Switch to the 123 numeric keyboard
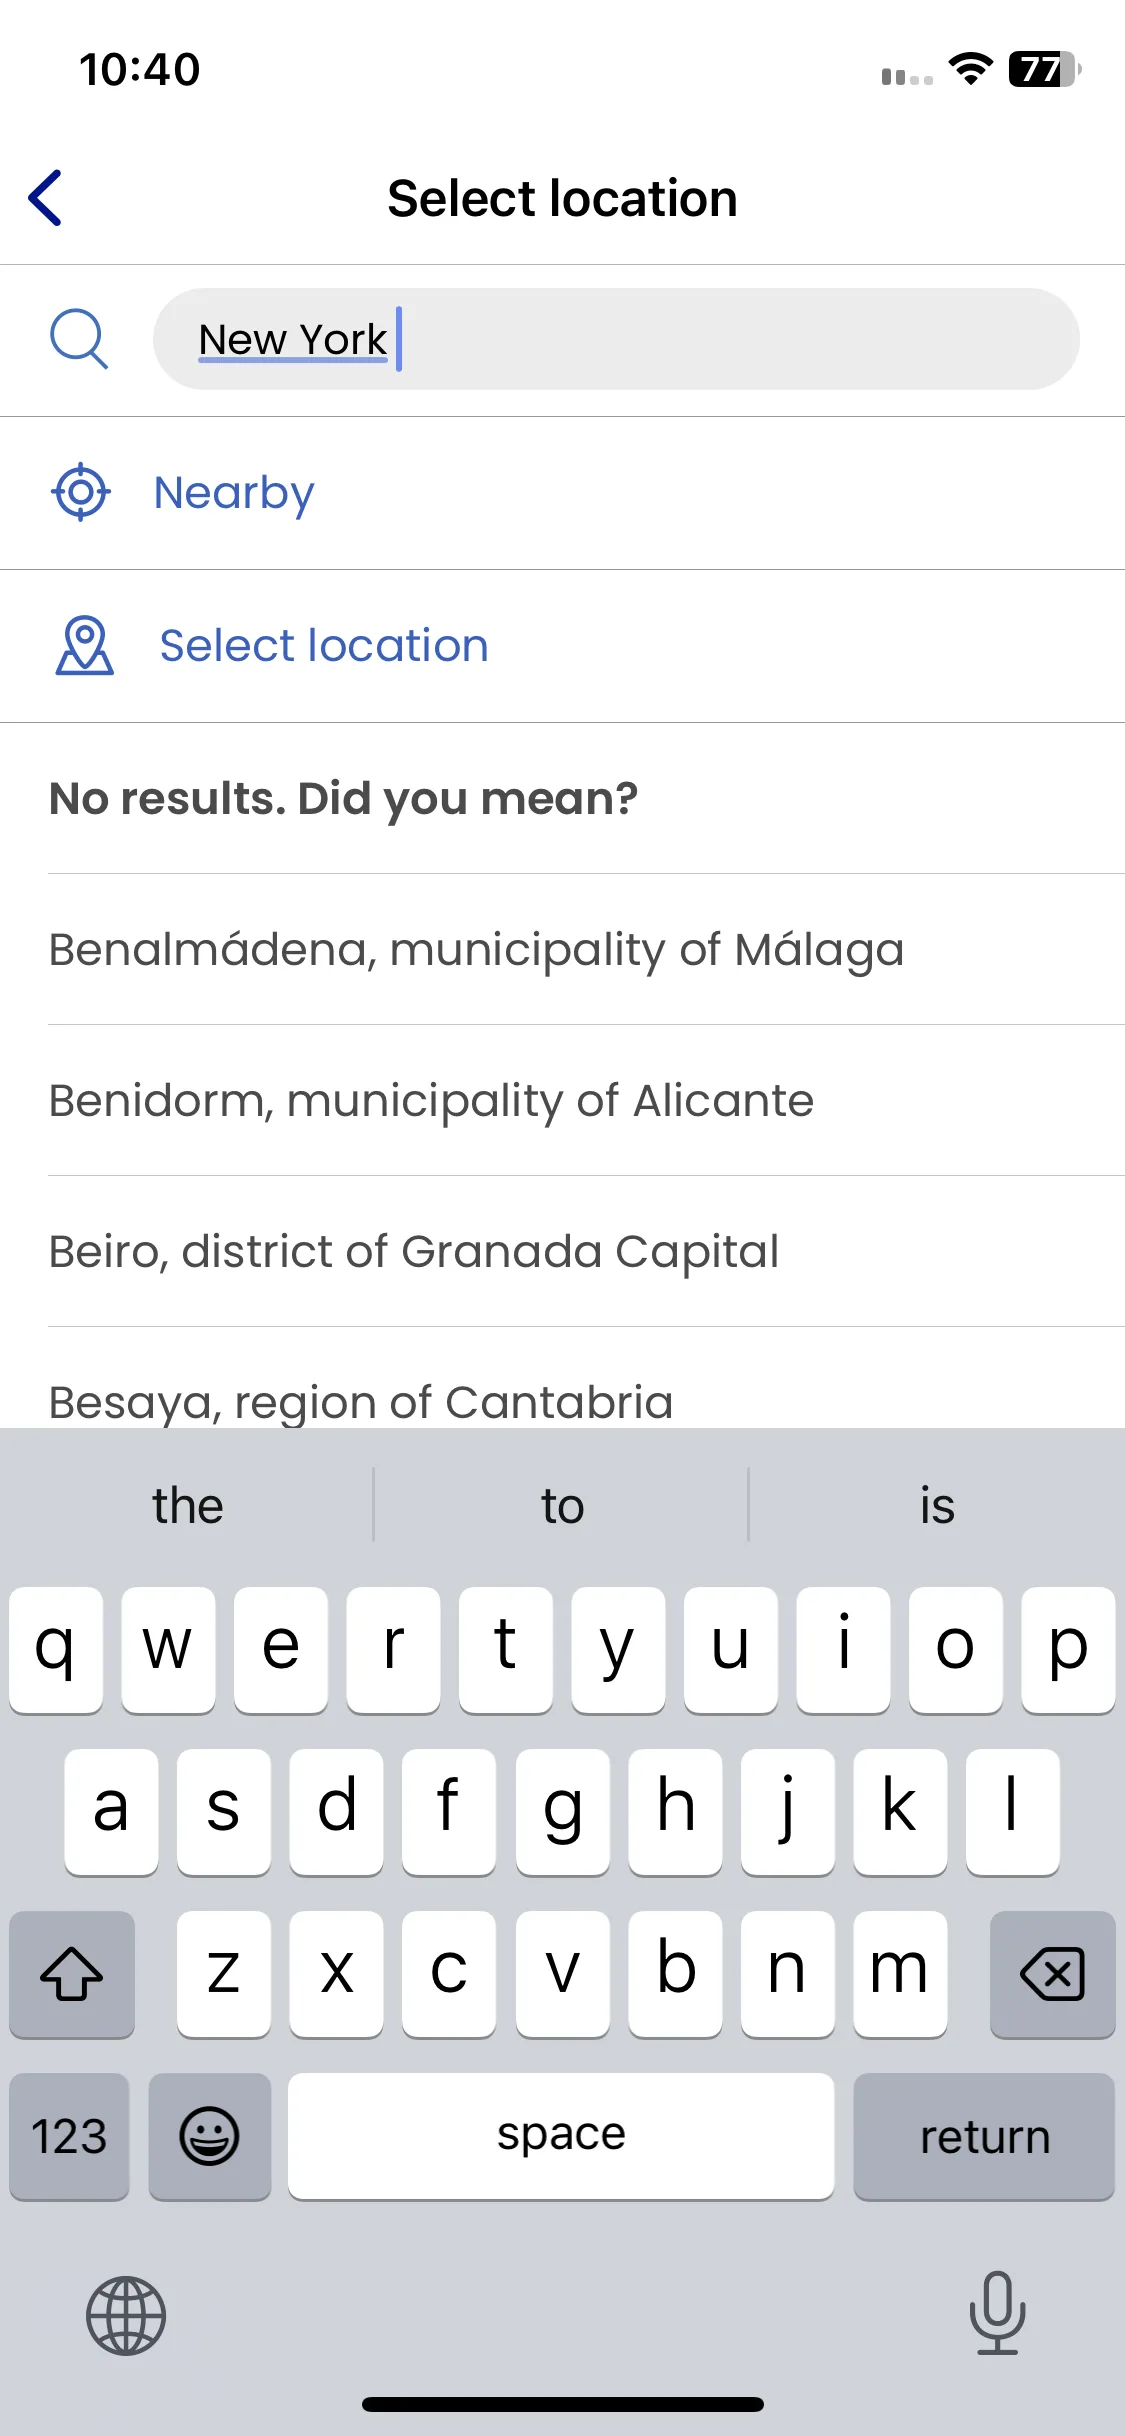The height and width of the screenshot is (2436, 1125). 69,2136
